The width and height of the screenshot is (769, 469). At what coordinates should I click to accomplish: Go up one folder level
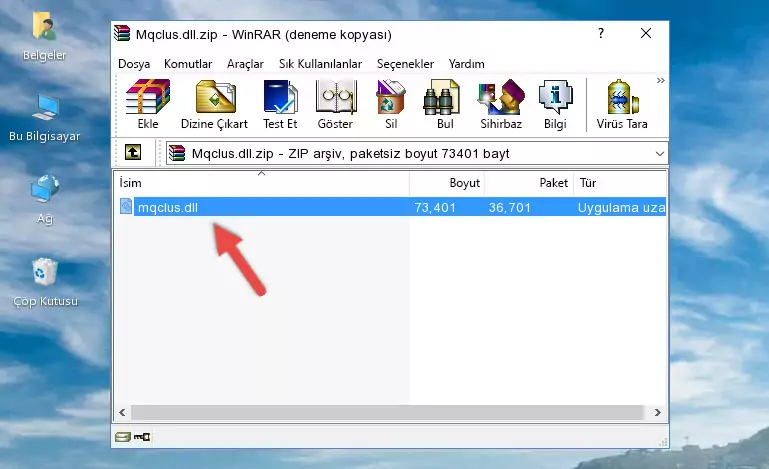click(133, 153)
